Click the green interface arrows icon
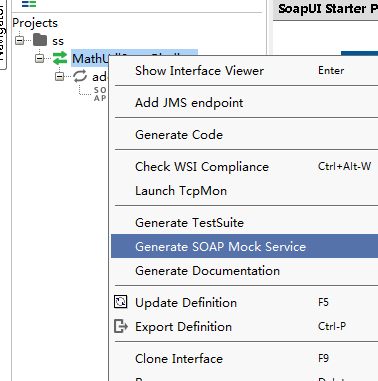This screenshot has width=378, height=381. 60,58
